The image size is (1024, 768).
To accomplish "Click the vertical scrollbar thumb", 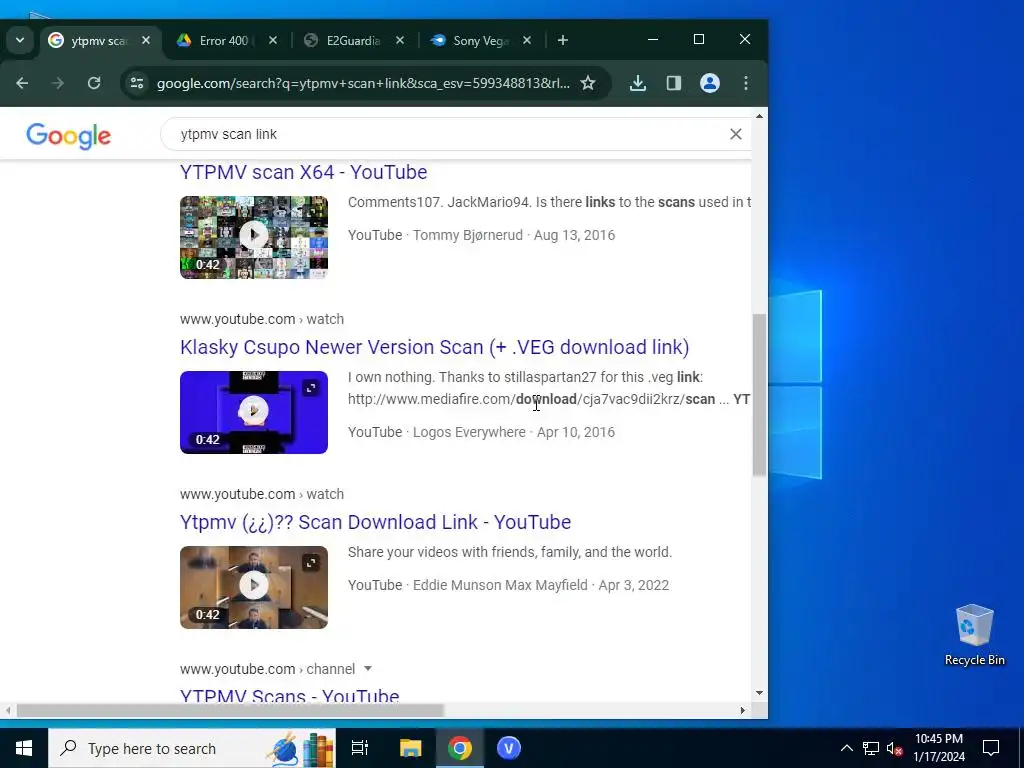I will click(x=760, y=395).
